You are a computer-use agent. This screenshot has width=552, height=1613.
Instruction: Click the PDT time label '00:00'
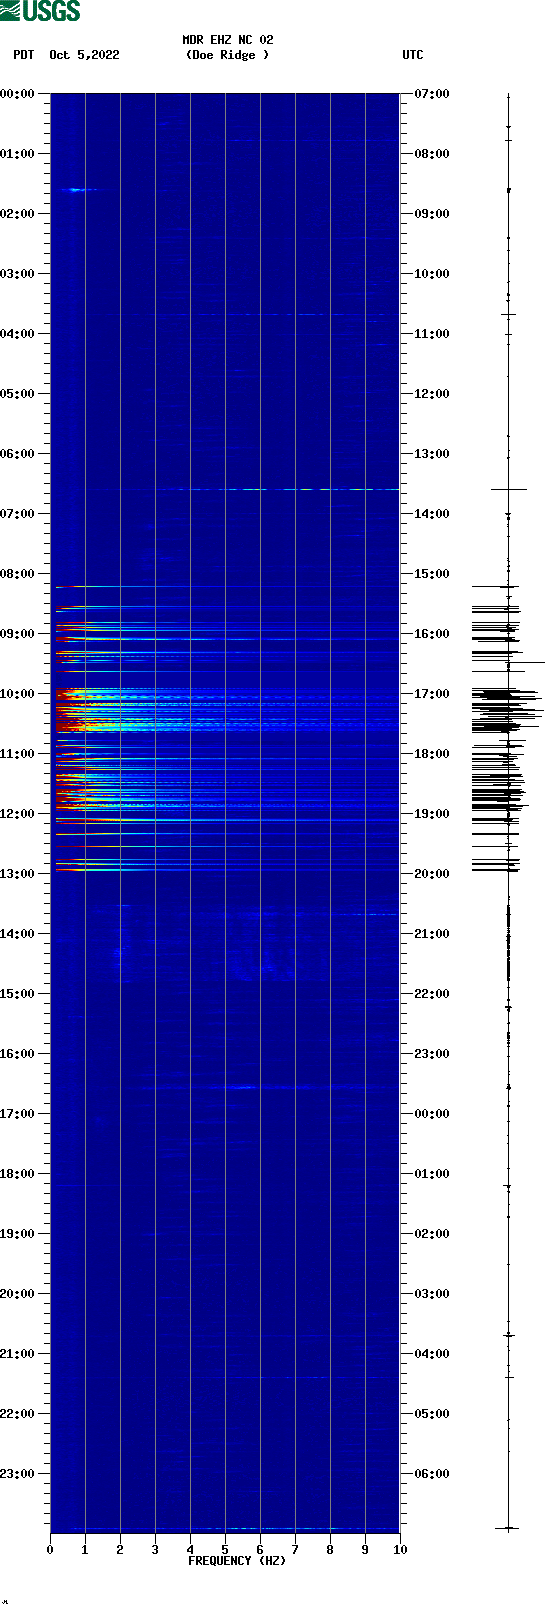pyautogui.click(x=17, y=94)
